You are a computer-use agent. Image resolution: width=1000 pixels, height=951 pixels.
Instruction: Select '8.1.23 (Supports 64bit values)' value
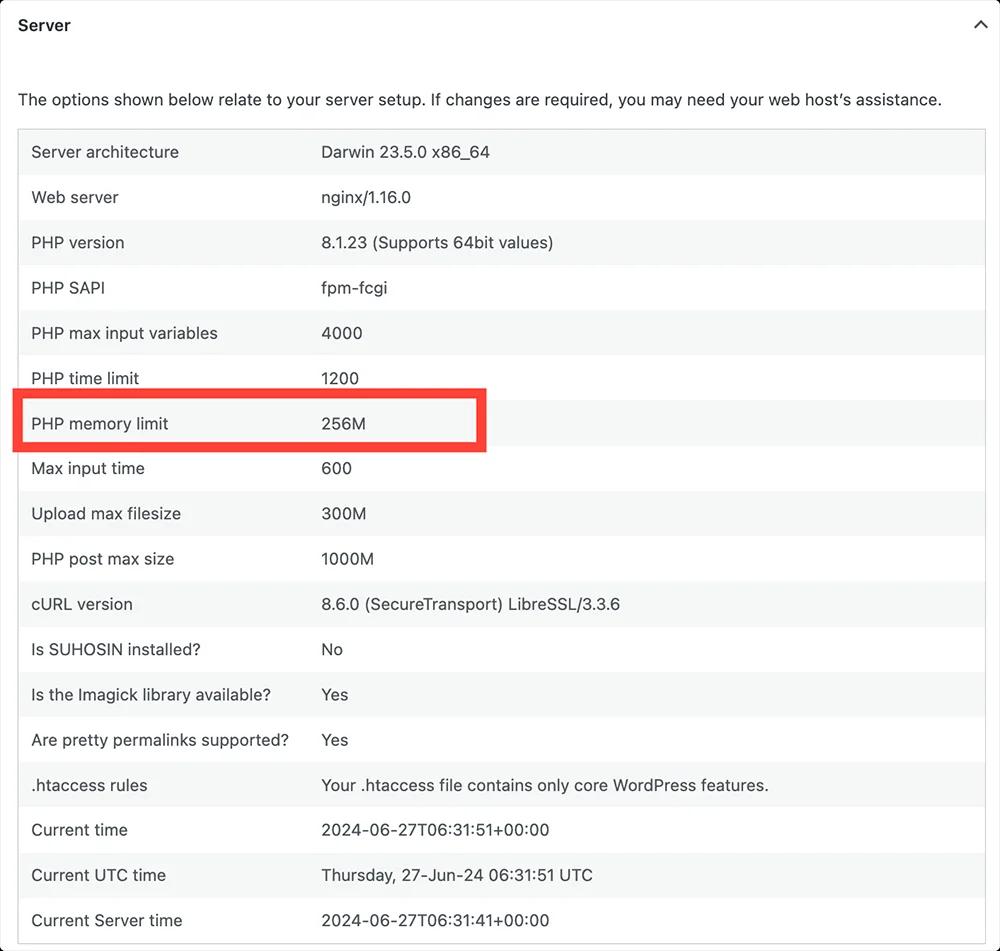(x=437, y=243)
